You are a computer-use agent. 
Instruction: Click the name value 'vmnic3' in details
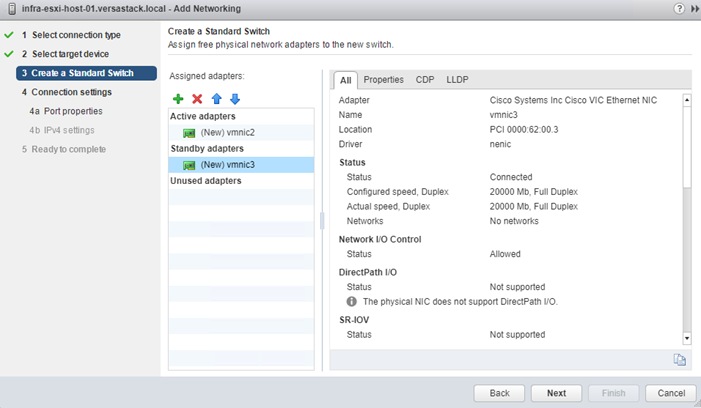tap(503, 115)
